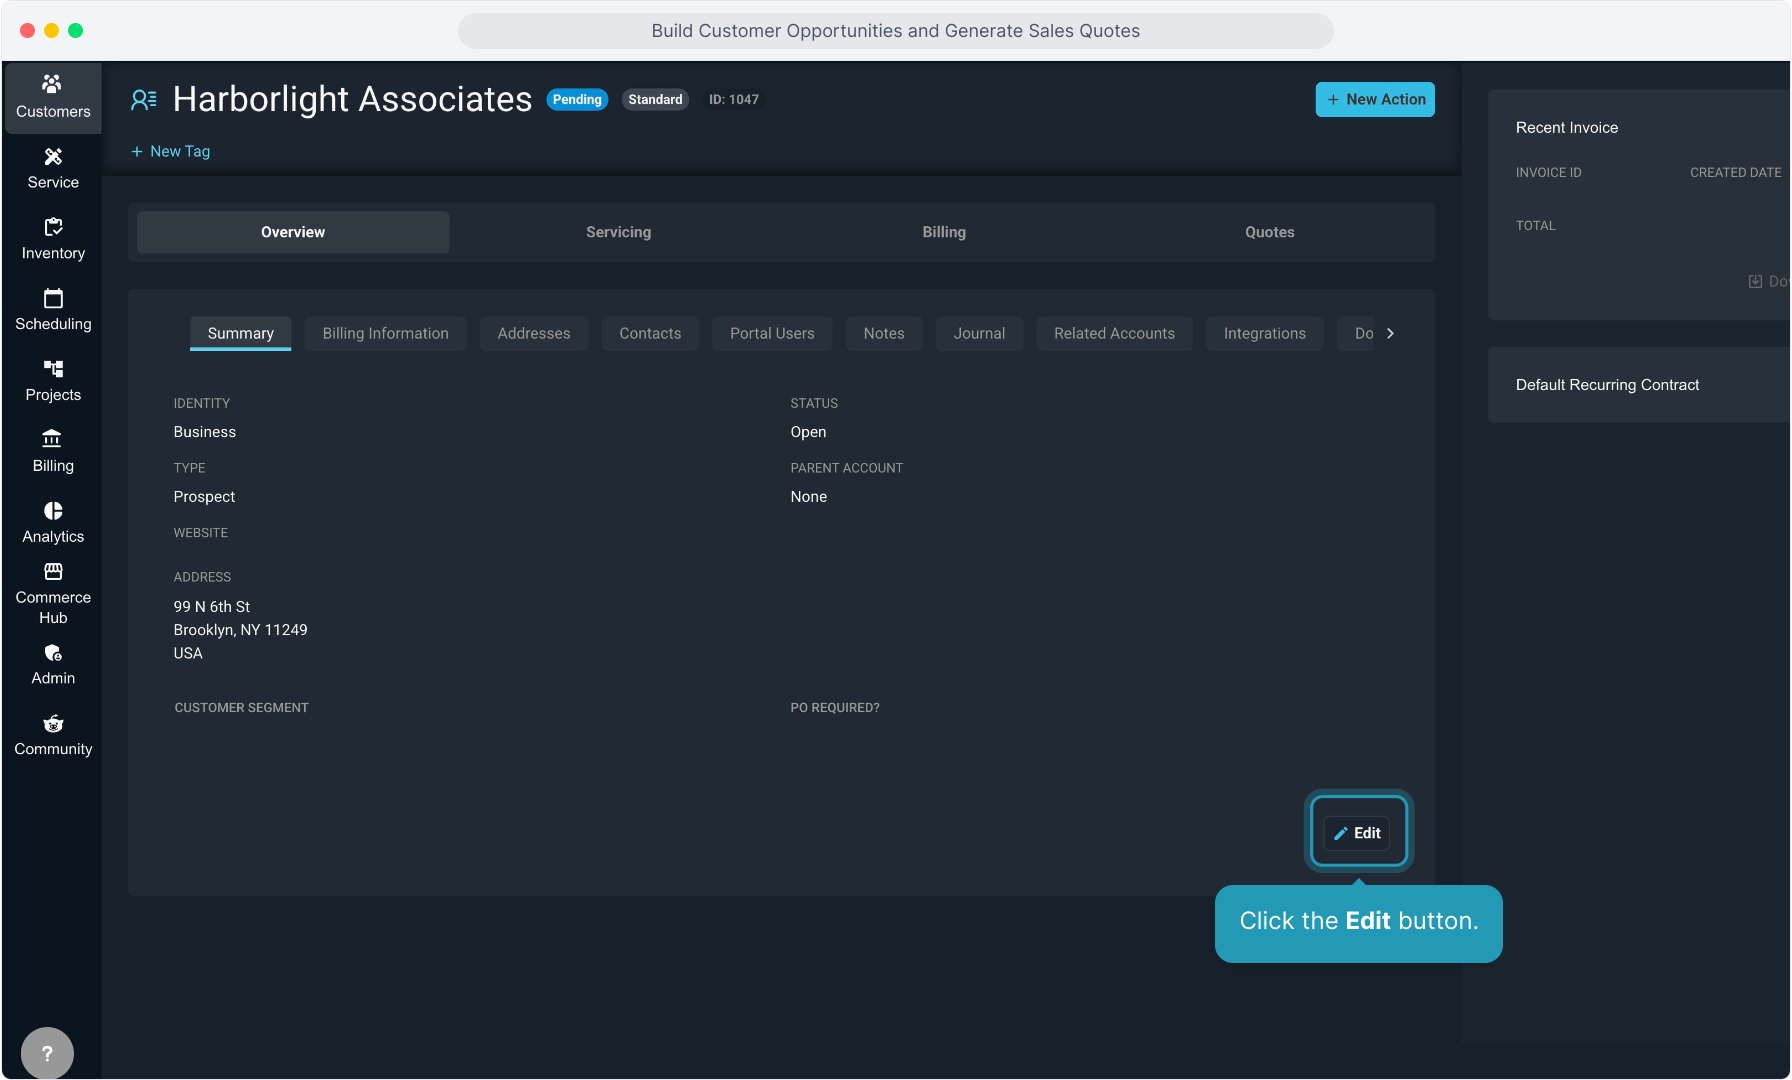
Task: Go to Inventory in sidebar
Action: coord(53,228)
